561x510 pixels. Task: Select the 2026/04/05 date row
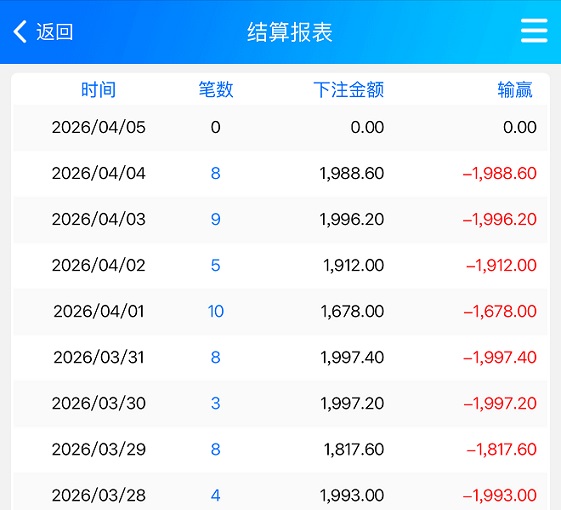coord(280,127)
